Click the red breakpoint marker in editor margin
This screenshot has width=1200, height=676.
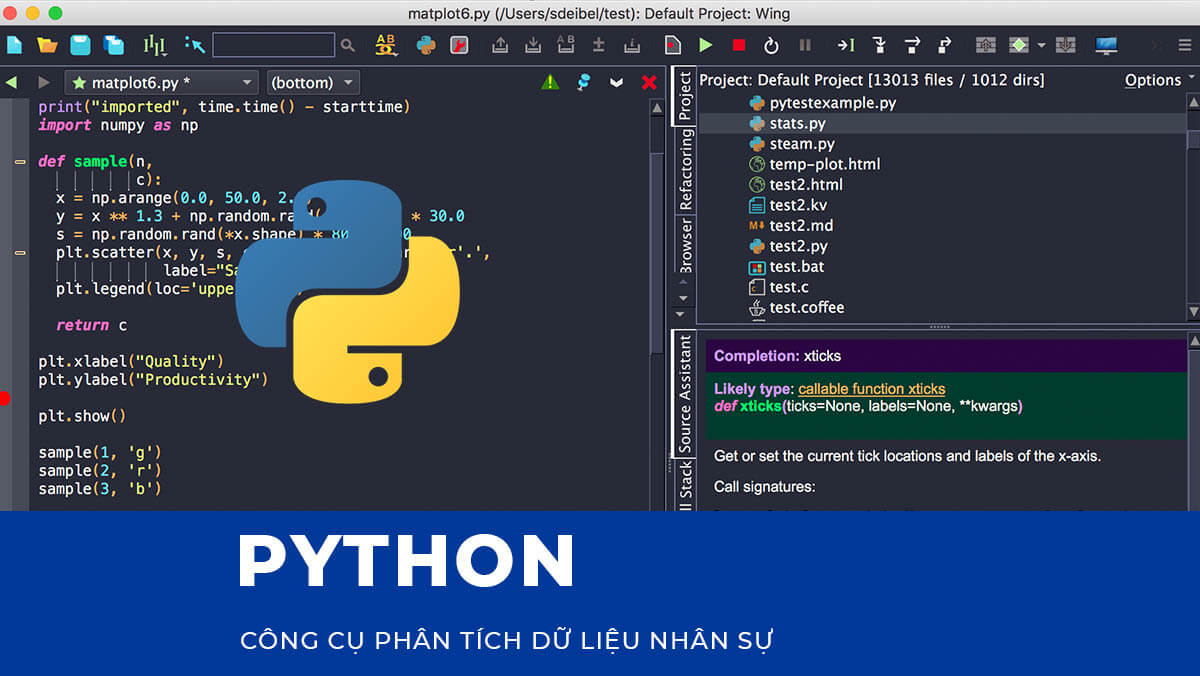pos(4,396)
